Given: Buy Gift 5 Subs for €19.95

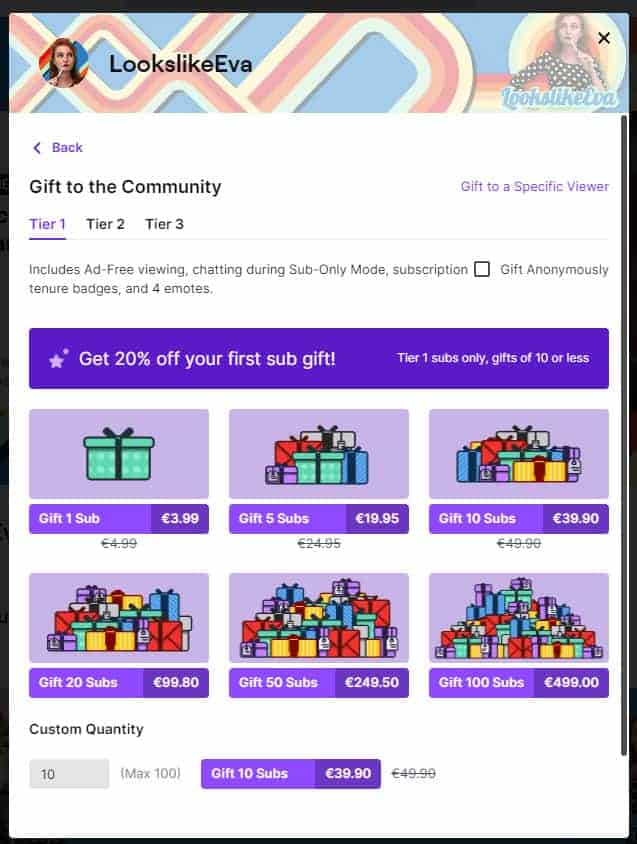Looking at the screenshot, I should tap(319, 518).
